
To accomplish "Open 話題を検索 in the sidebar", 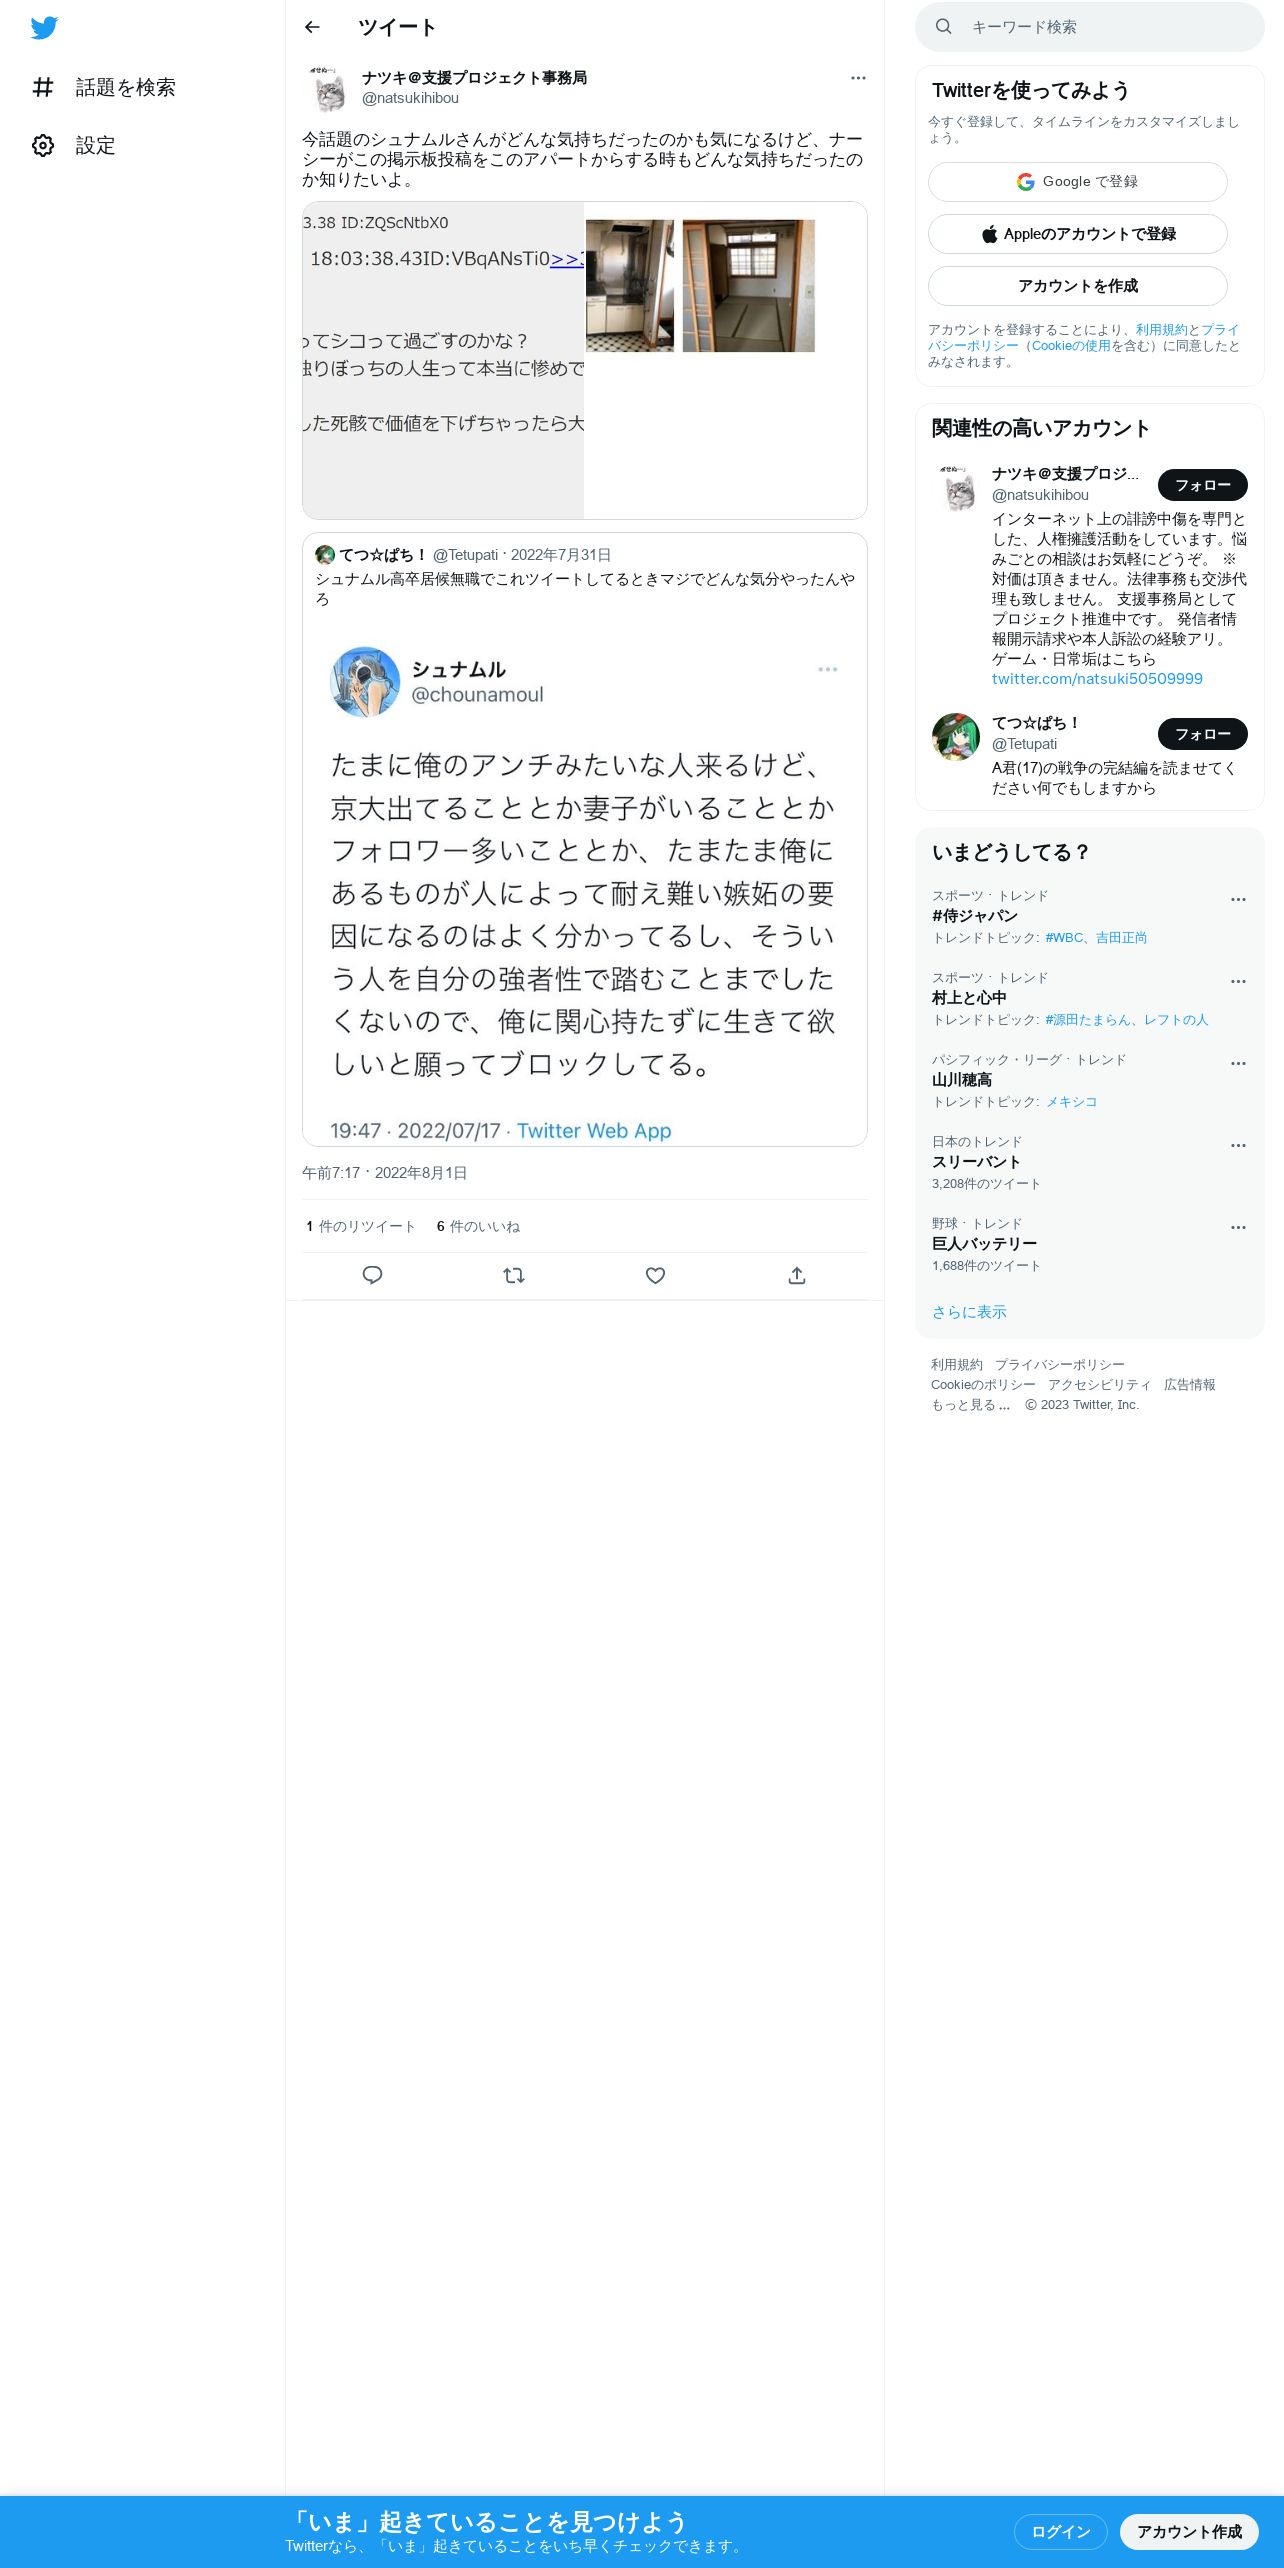I will pos(125,87).
